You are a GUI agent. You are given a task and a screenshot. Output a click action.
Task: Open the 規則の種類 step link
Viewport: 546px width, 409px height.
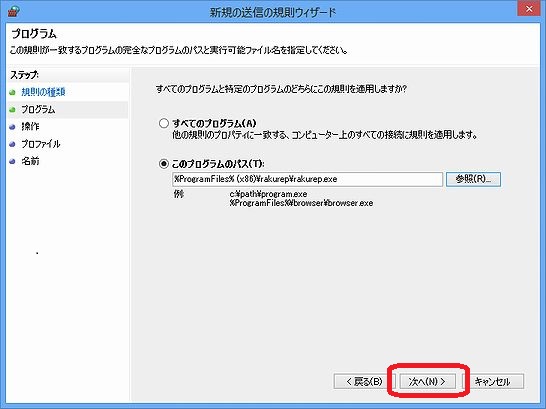pyautogui.click(x=43, y=92)
